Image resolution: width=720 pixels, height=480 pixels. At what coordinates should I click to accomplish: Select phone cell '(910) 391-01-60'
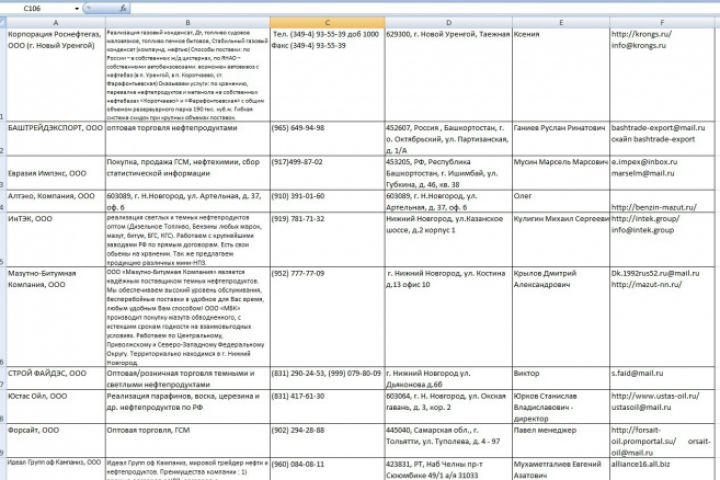[x=327, y=201]
